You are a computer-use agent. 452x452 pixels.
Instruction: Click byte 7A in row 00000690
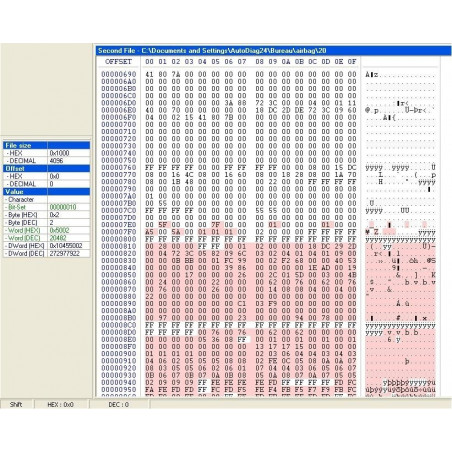[176, 74]
